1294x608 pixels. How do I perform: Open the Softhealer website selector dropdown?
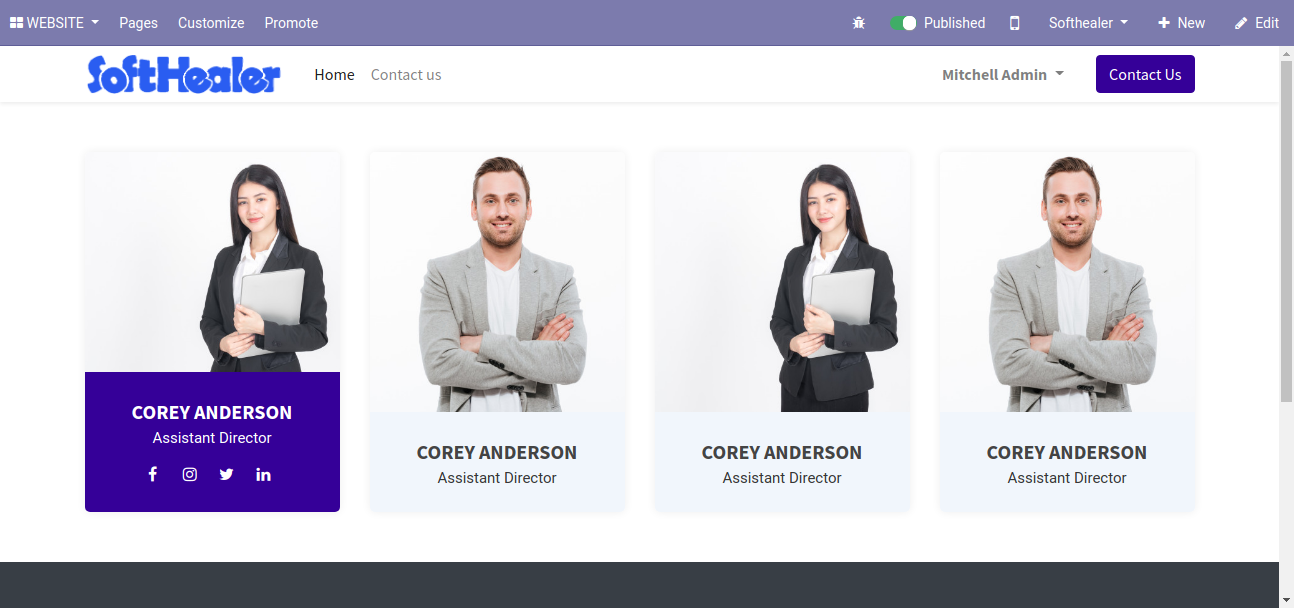(x=1088, y=23)
